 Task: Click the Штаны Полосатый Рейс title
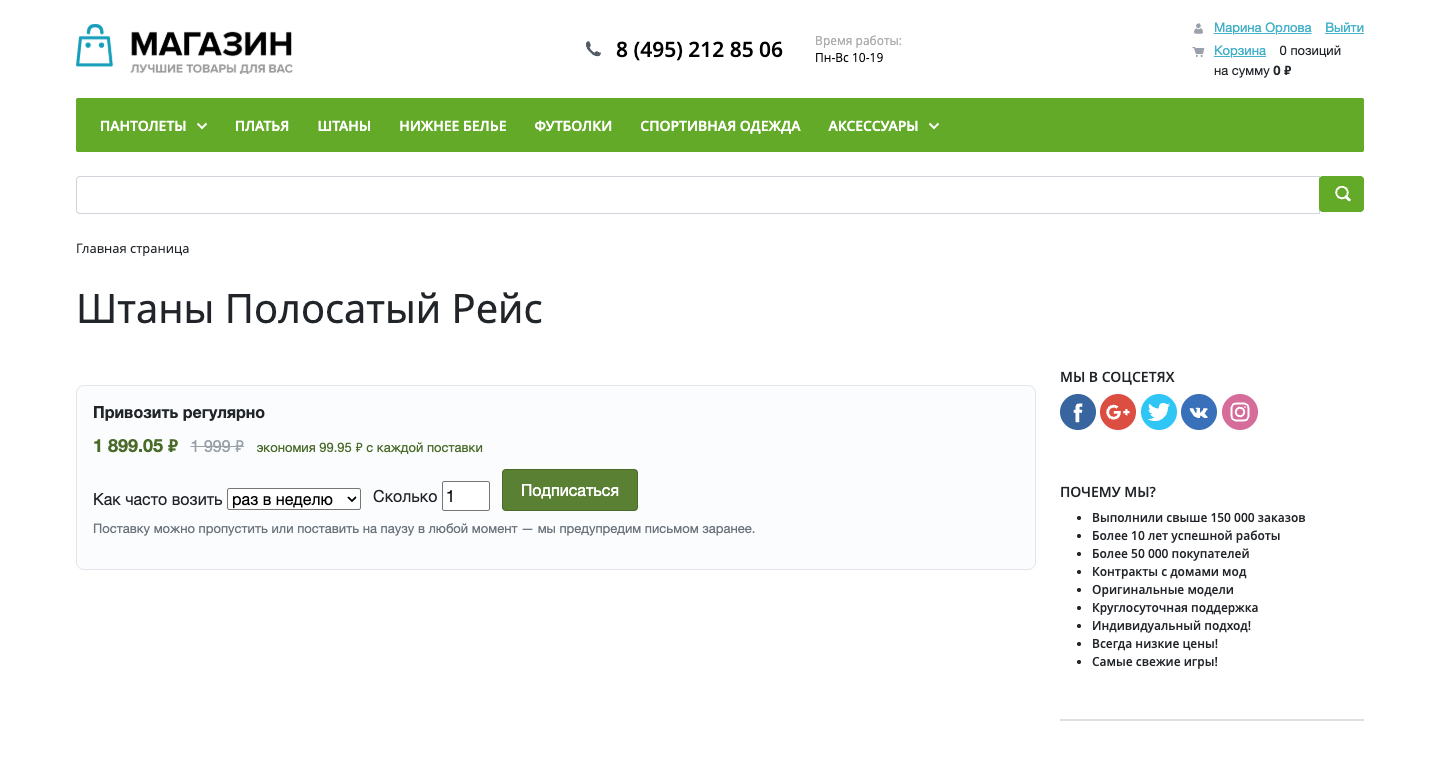click(x=309, y=309)
